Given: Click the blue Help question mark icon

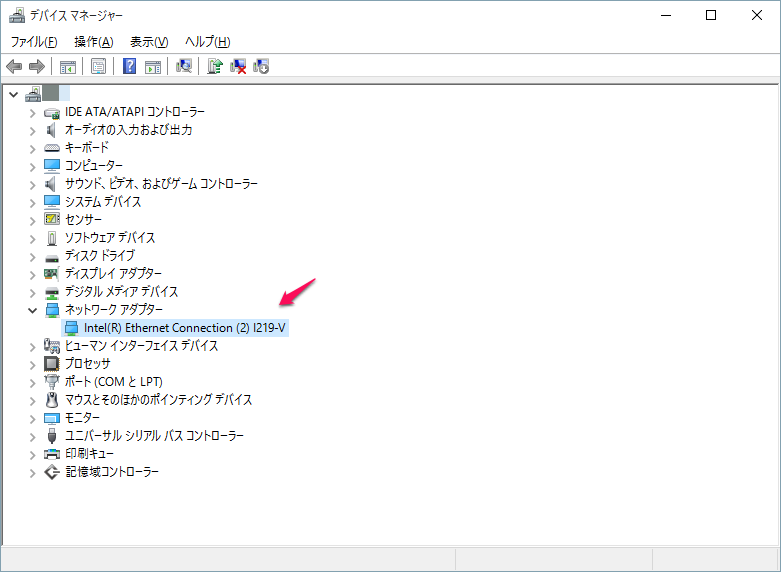Looking at the screenshot, I should pos(130,67).
